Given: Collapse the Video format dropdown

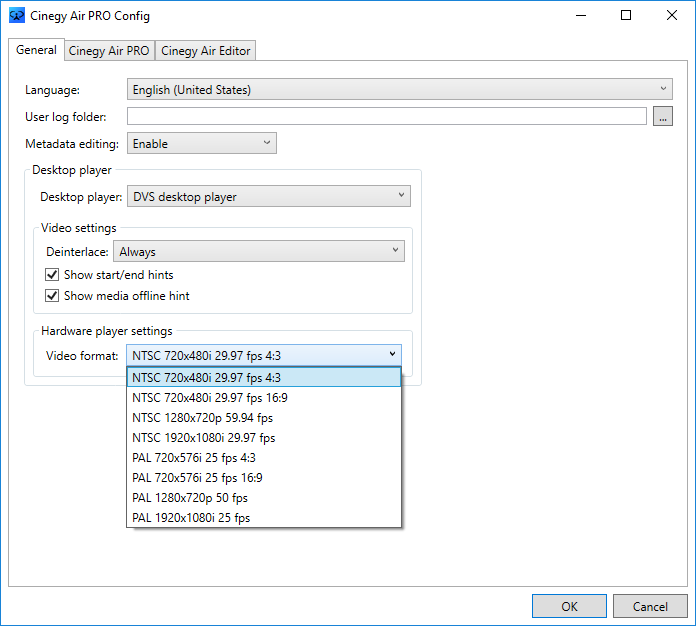Looking at the screenshot, I should pos(264,355).
